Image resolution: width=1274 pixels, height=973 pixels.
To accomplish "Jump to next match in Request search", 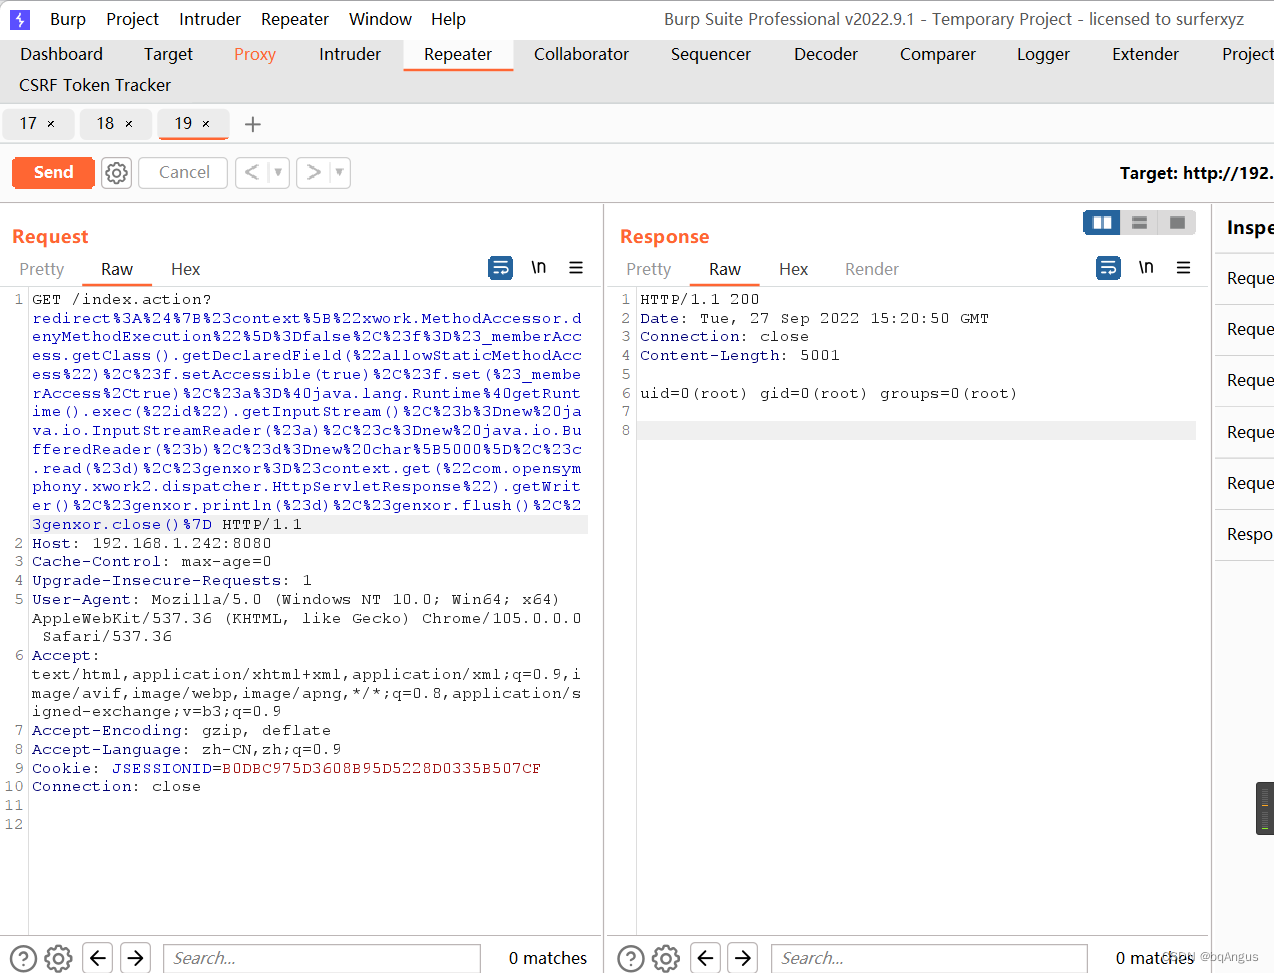I will [x=135, y=958].
